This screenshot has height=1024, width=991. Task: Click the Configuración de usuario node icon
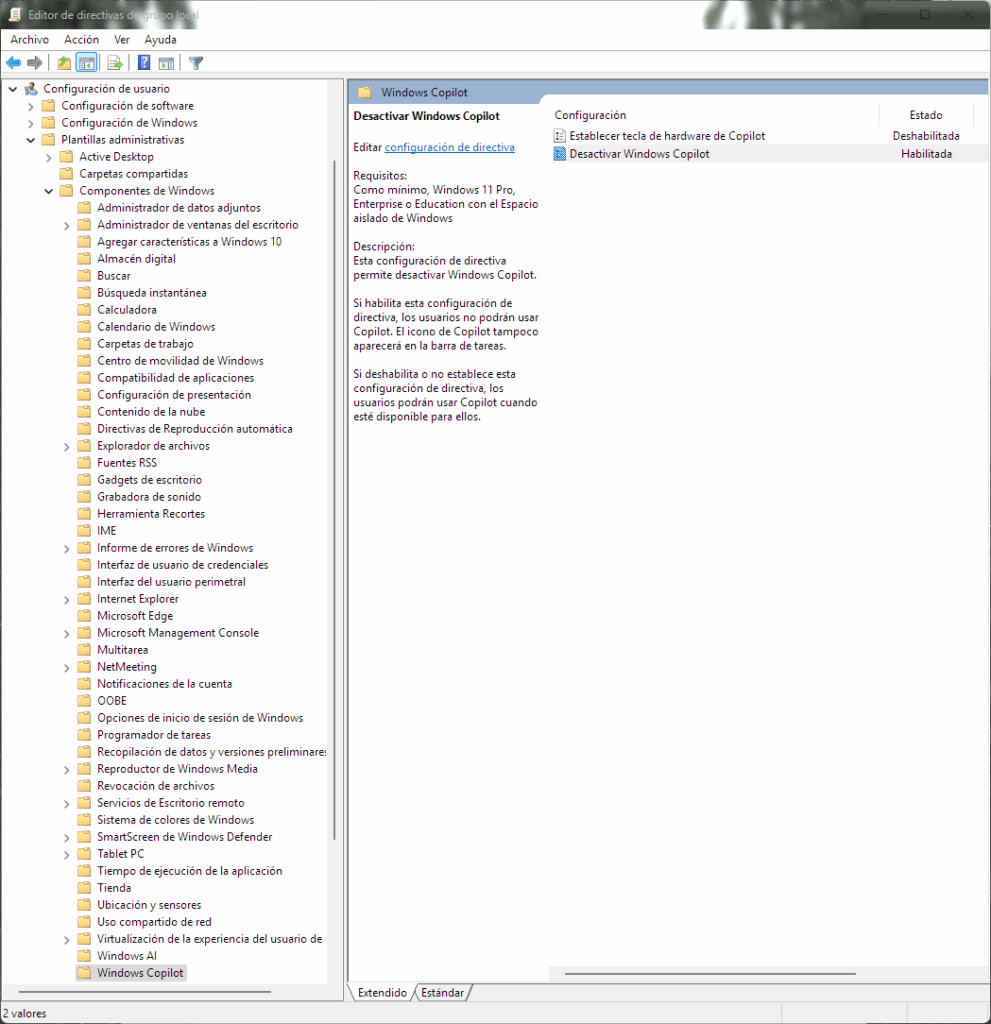(31, 89)
